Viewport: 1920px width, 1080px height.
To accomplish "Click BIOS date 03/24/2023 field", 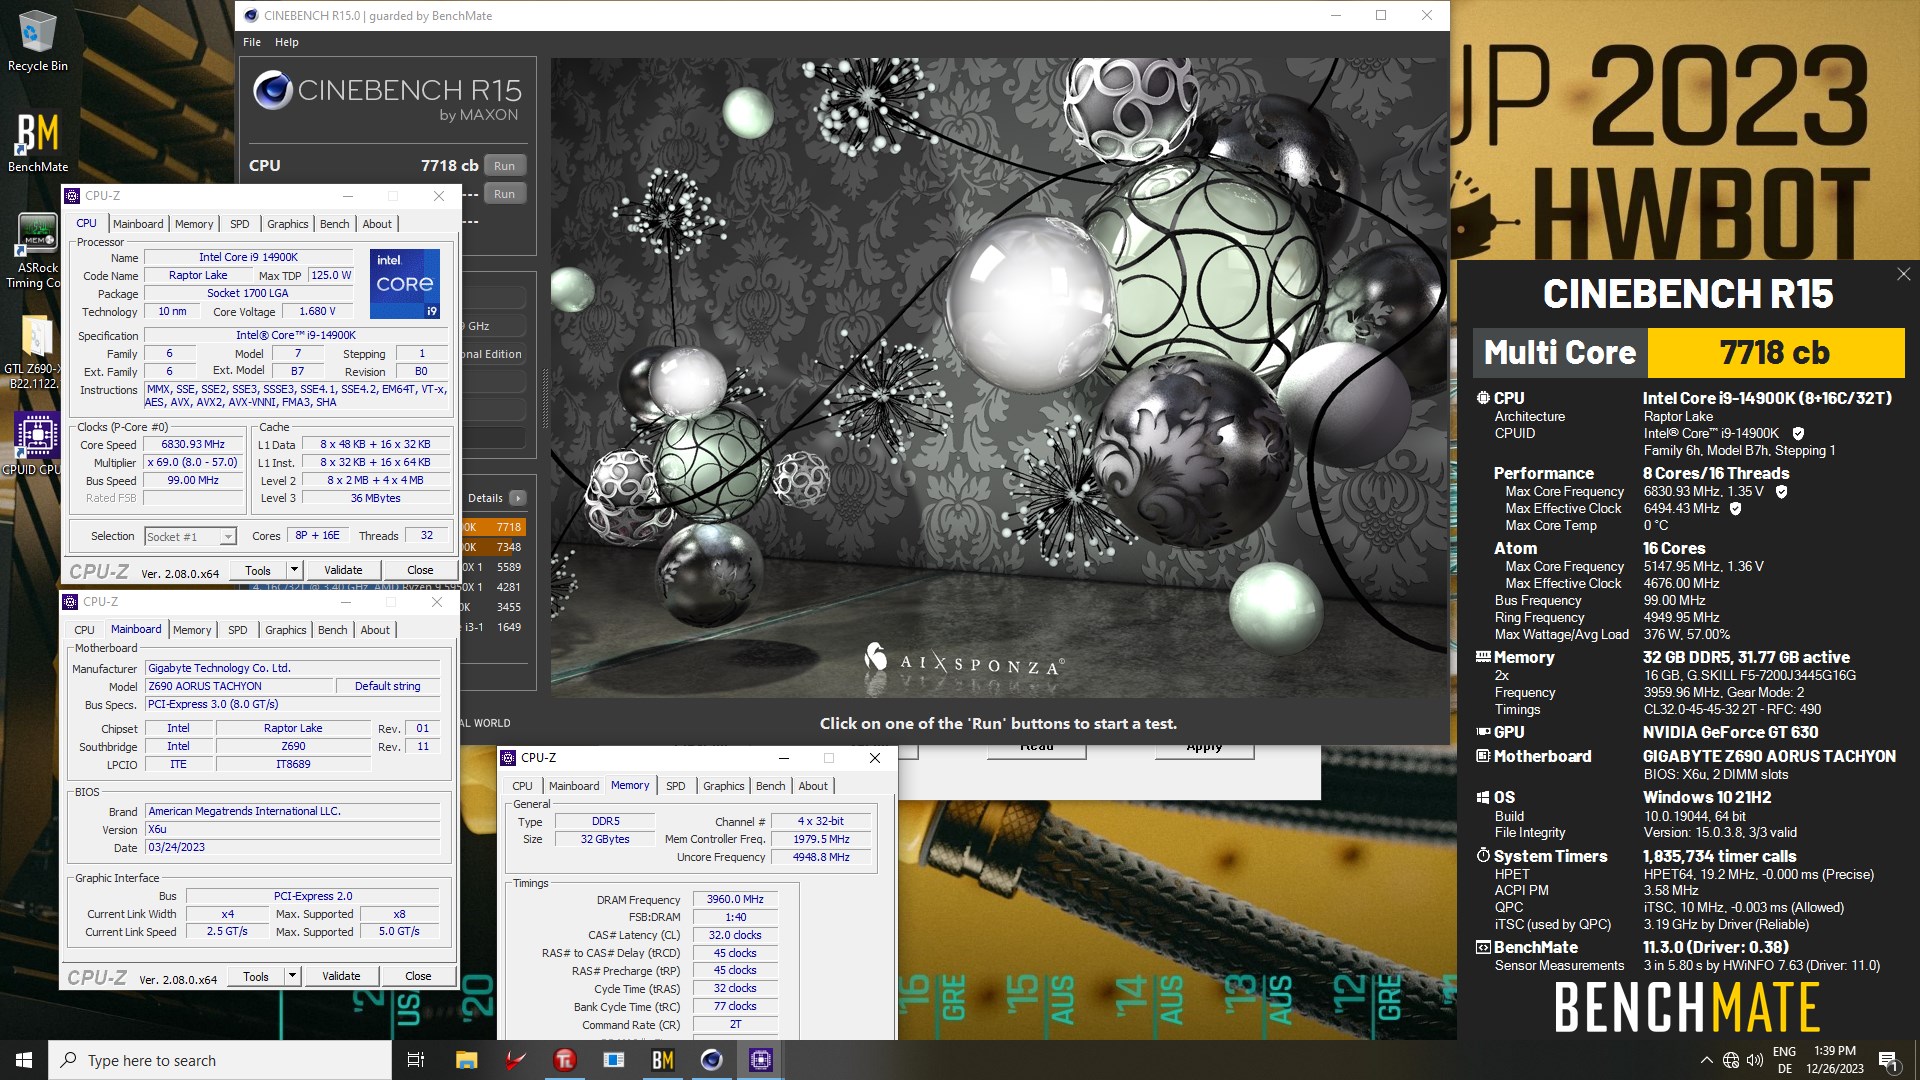I will [x=293, y=847].
